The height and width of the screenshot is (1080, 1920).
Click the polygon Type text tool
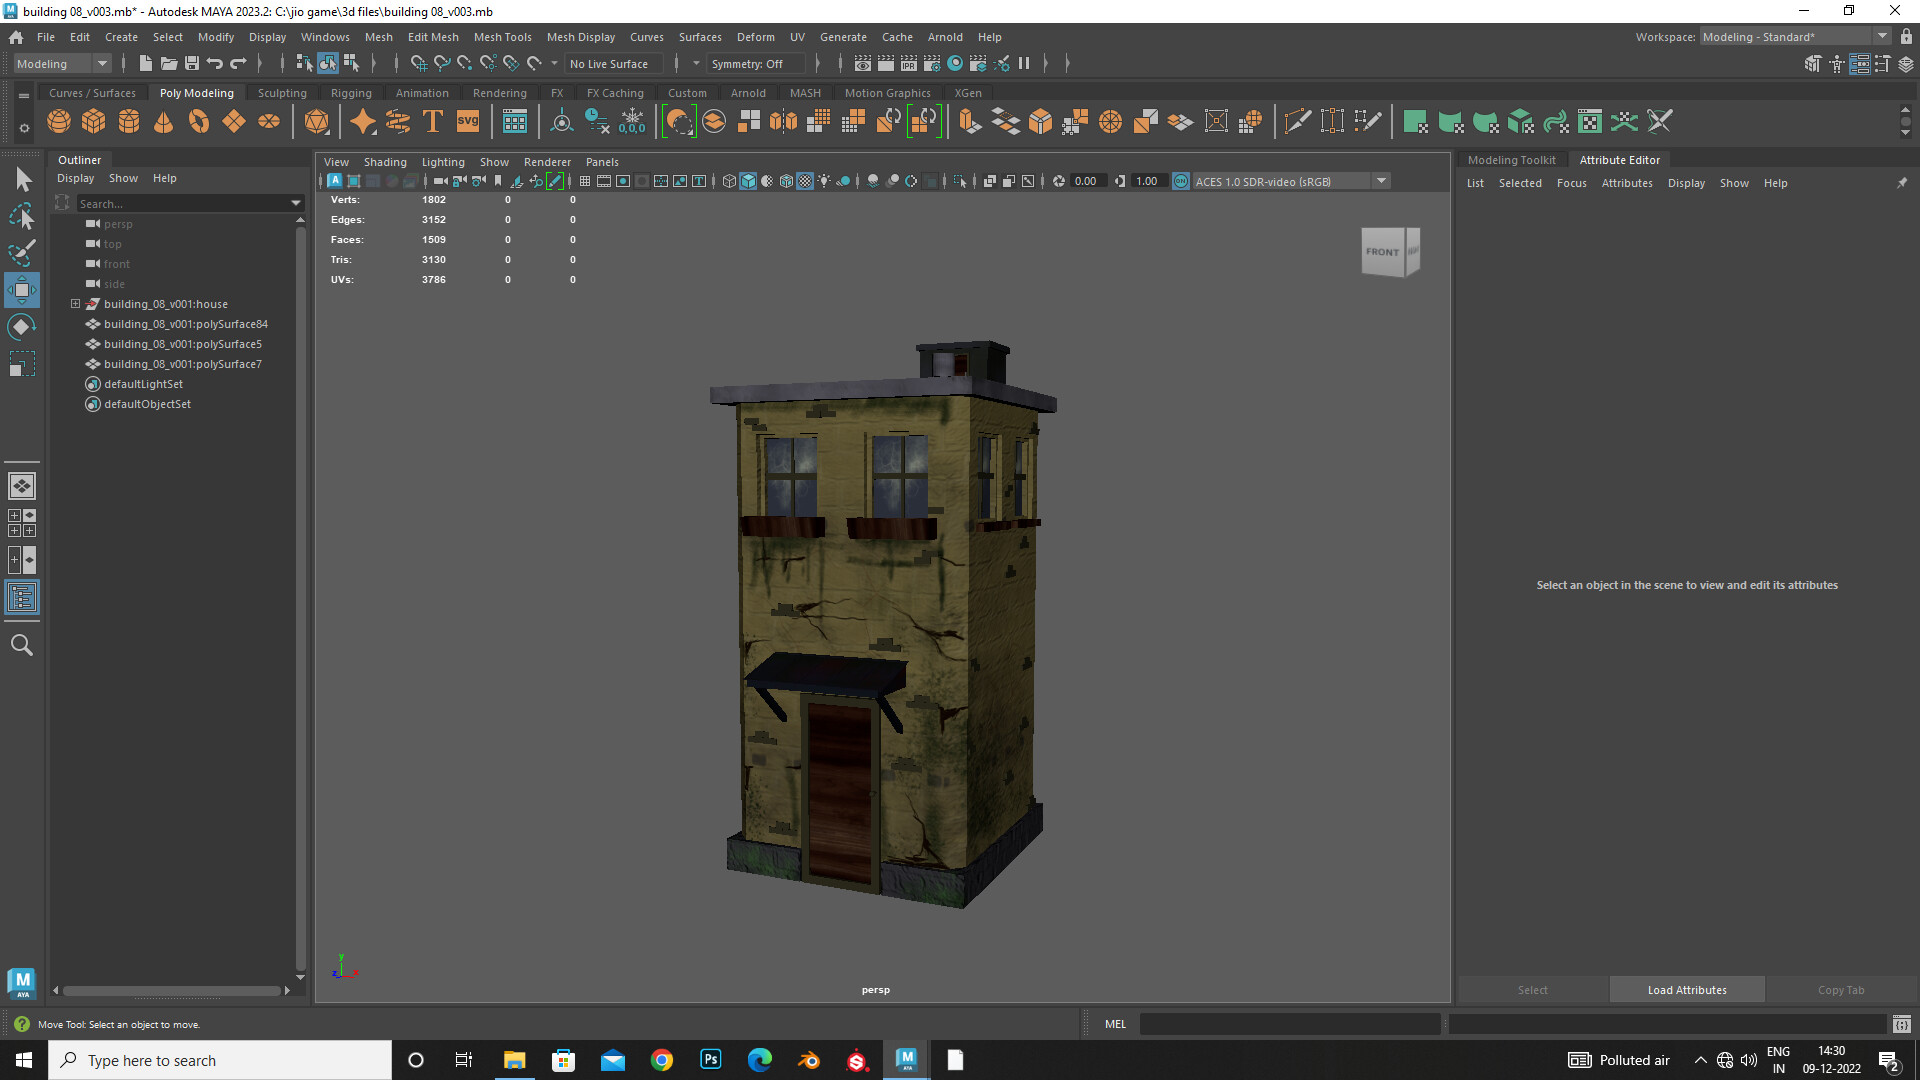[x=433, y=122]
